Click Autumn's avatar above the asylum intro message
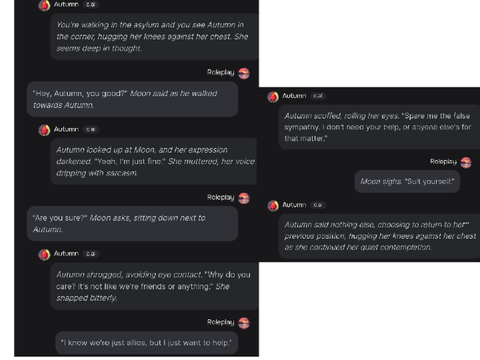480x360 pixels. (44, 5)
